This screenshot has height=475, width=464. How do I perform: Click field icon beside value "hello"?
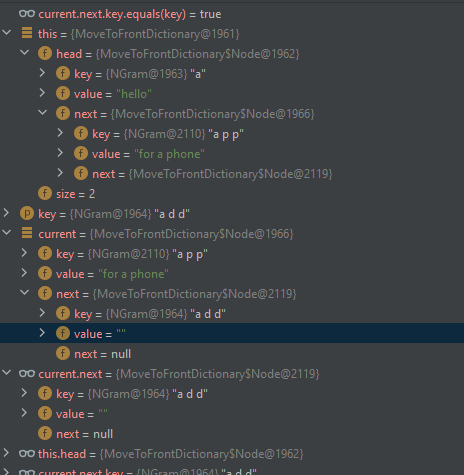click(x=63, y=93)
